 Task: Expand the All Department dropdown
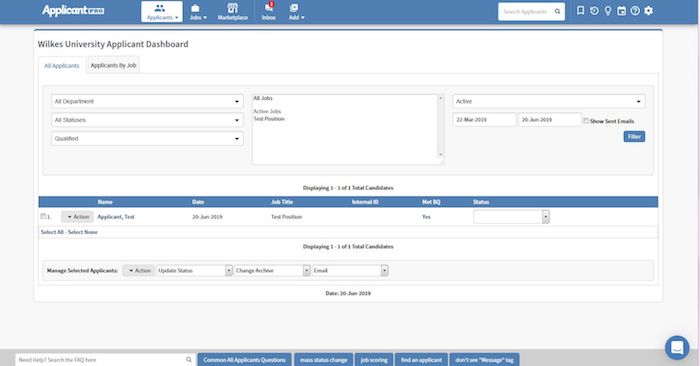tap(147, 101)
